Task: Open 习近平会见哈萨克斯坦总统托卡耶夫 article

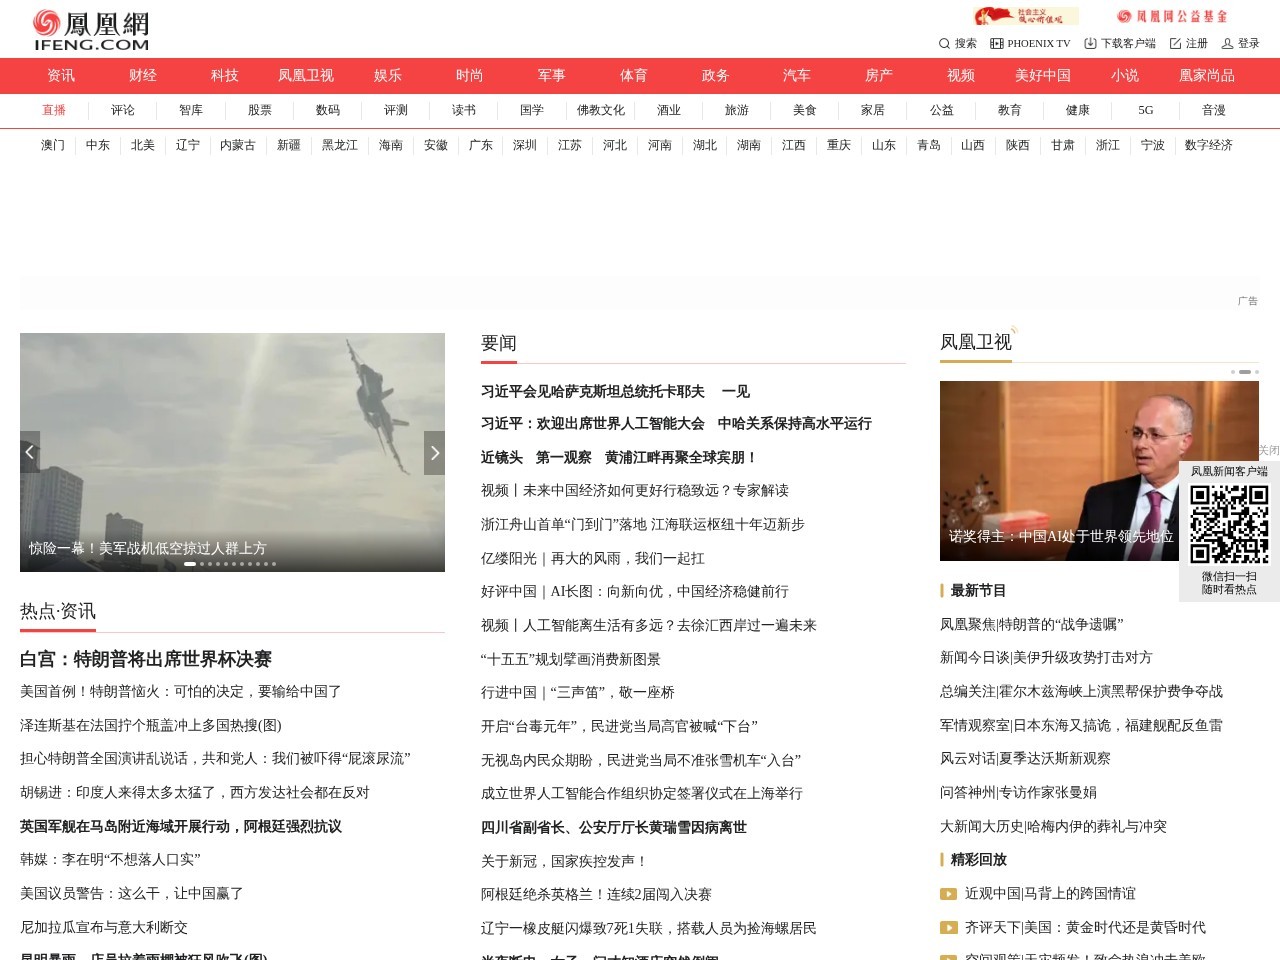Action: [x=593, y=391]
